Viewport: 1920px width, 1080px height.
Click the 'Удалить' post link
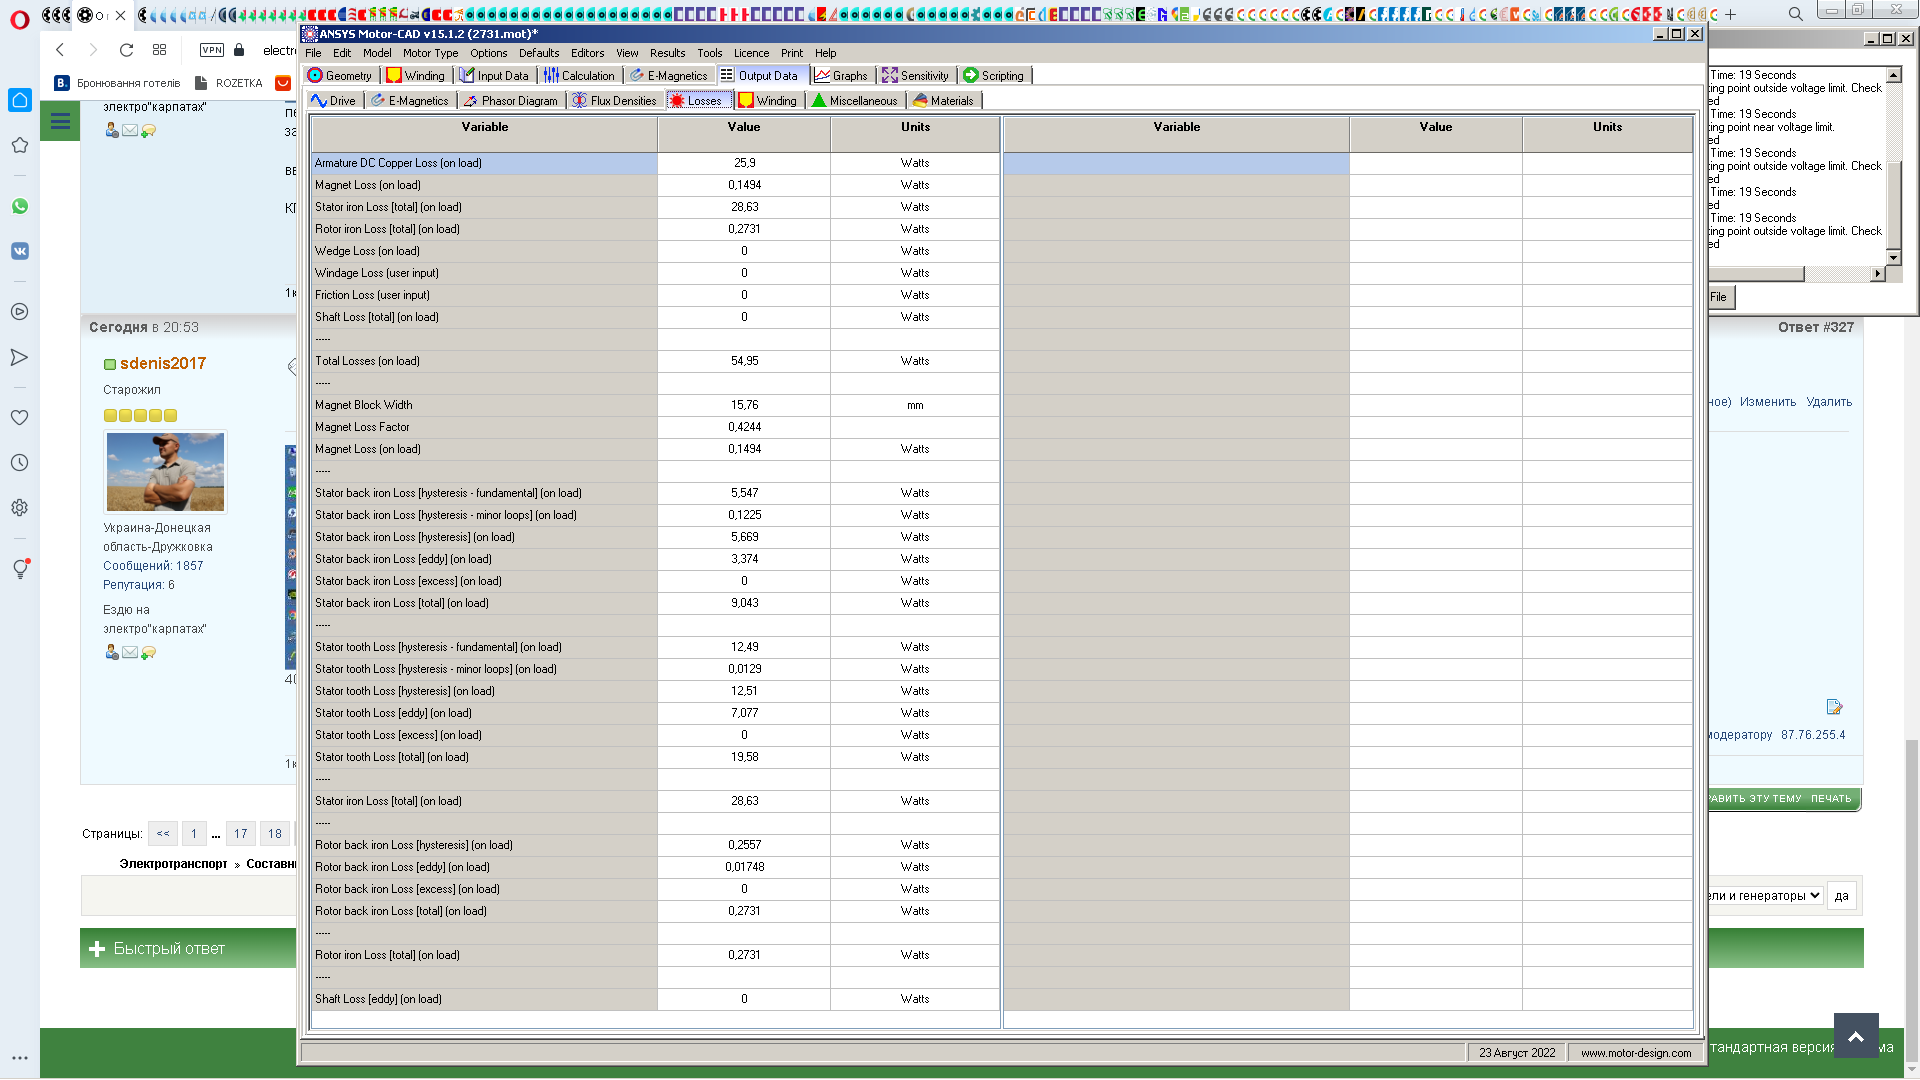pos(1829,402)
